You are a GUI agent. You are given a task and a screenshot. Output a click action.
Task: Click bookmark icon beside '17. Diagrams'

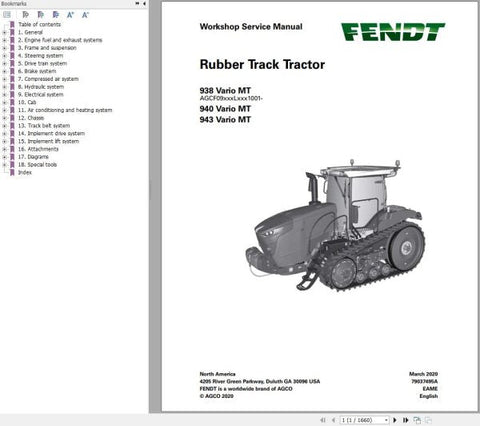click(12, 157)
